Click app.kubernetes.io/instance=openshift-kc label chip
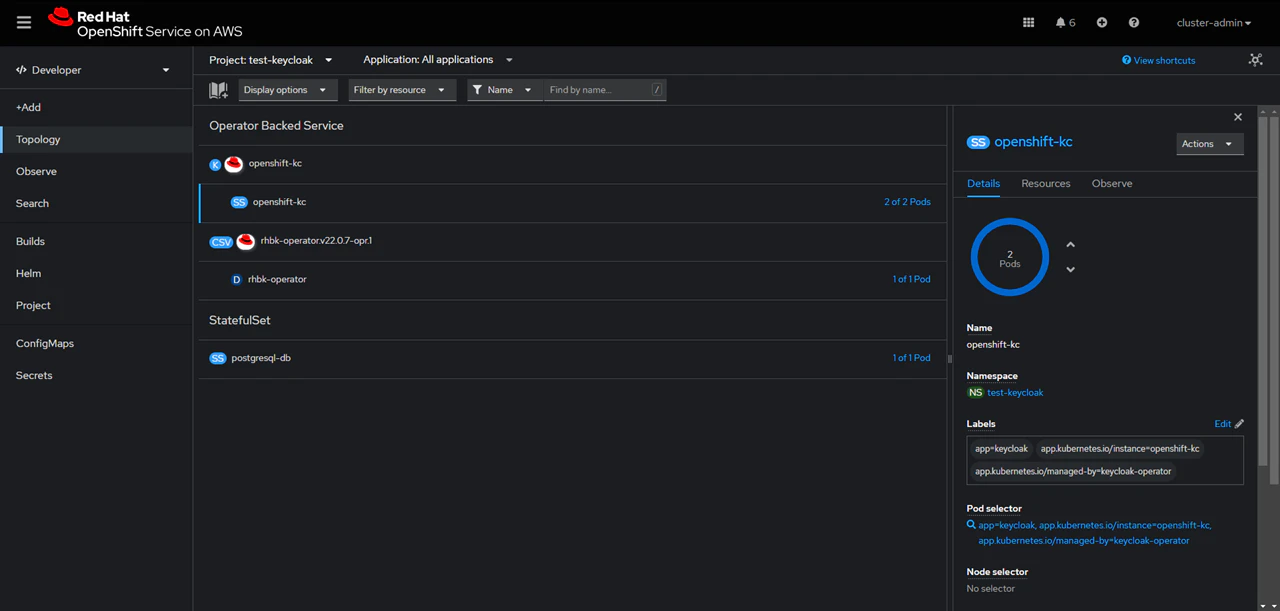 1120,449
